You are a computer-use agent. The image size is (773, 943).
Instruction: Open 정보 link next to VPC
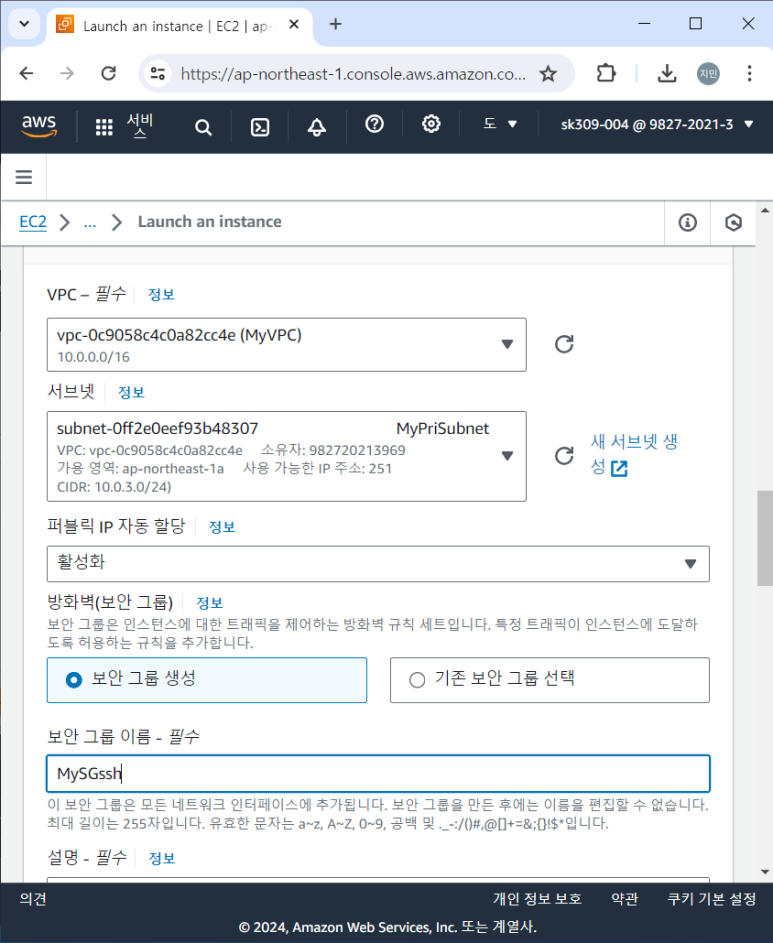161,295
